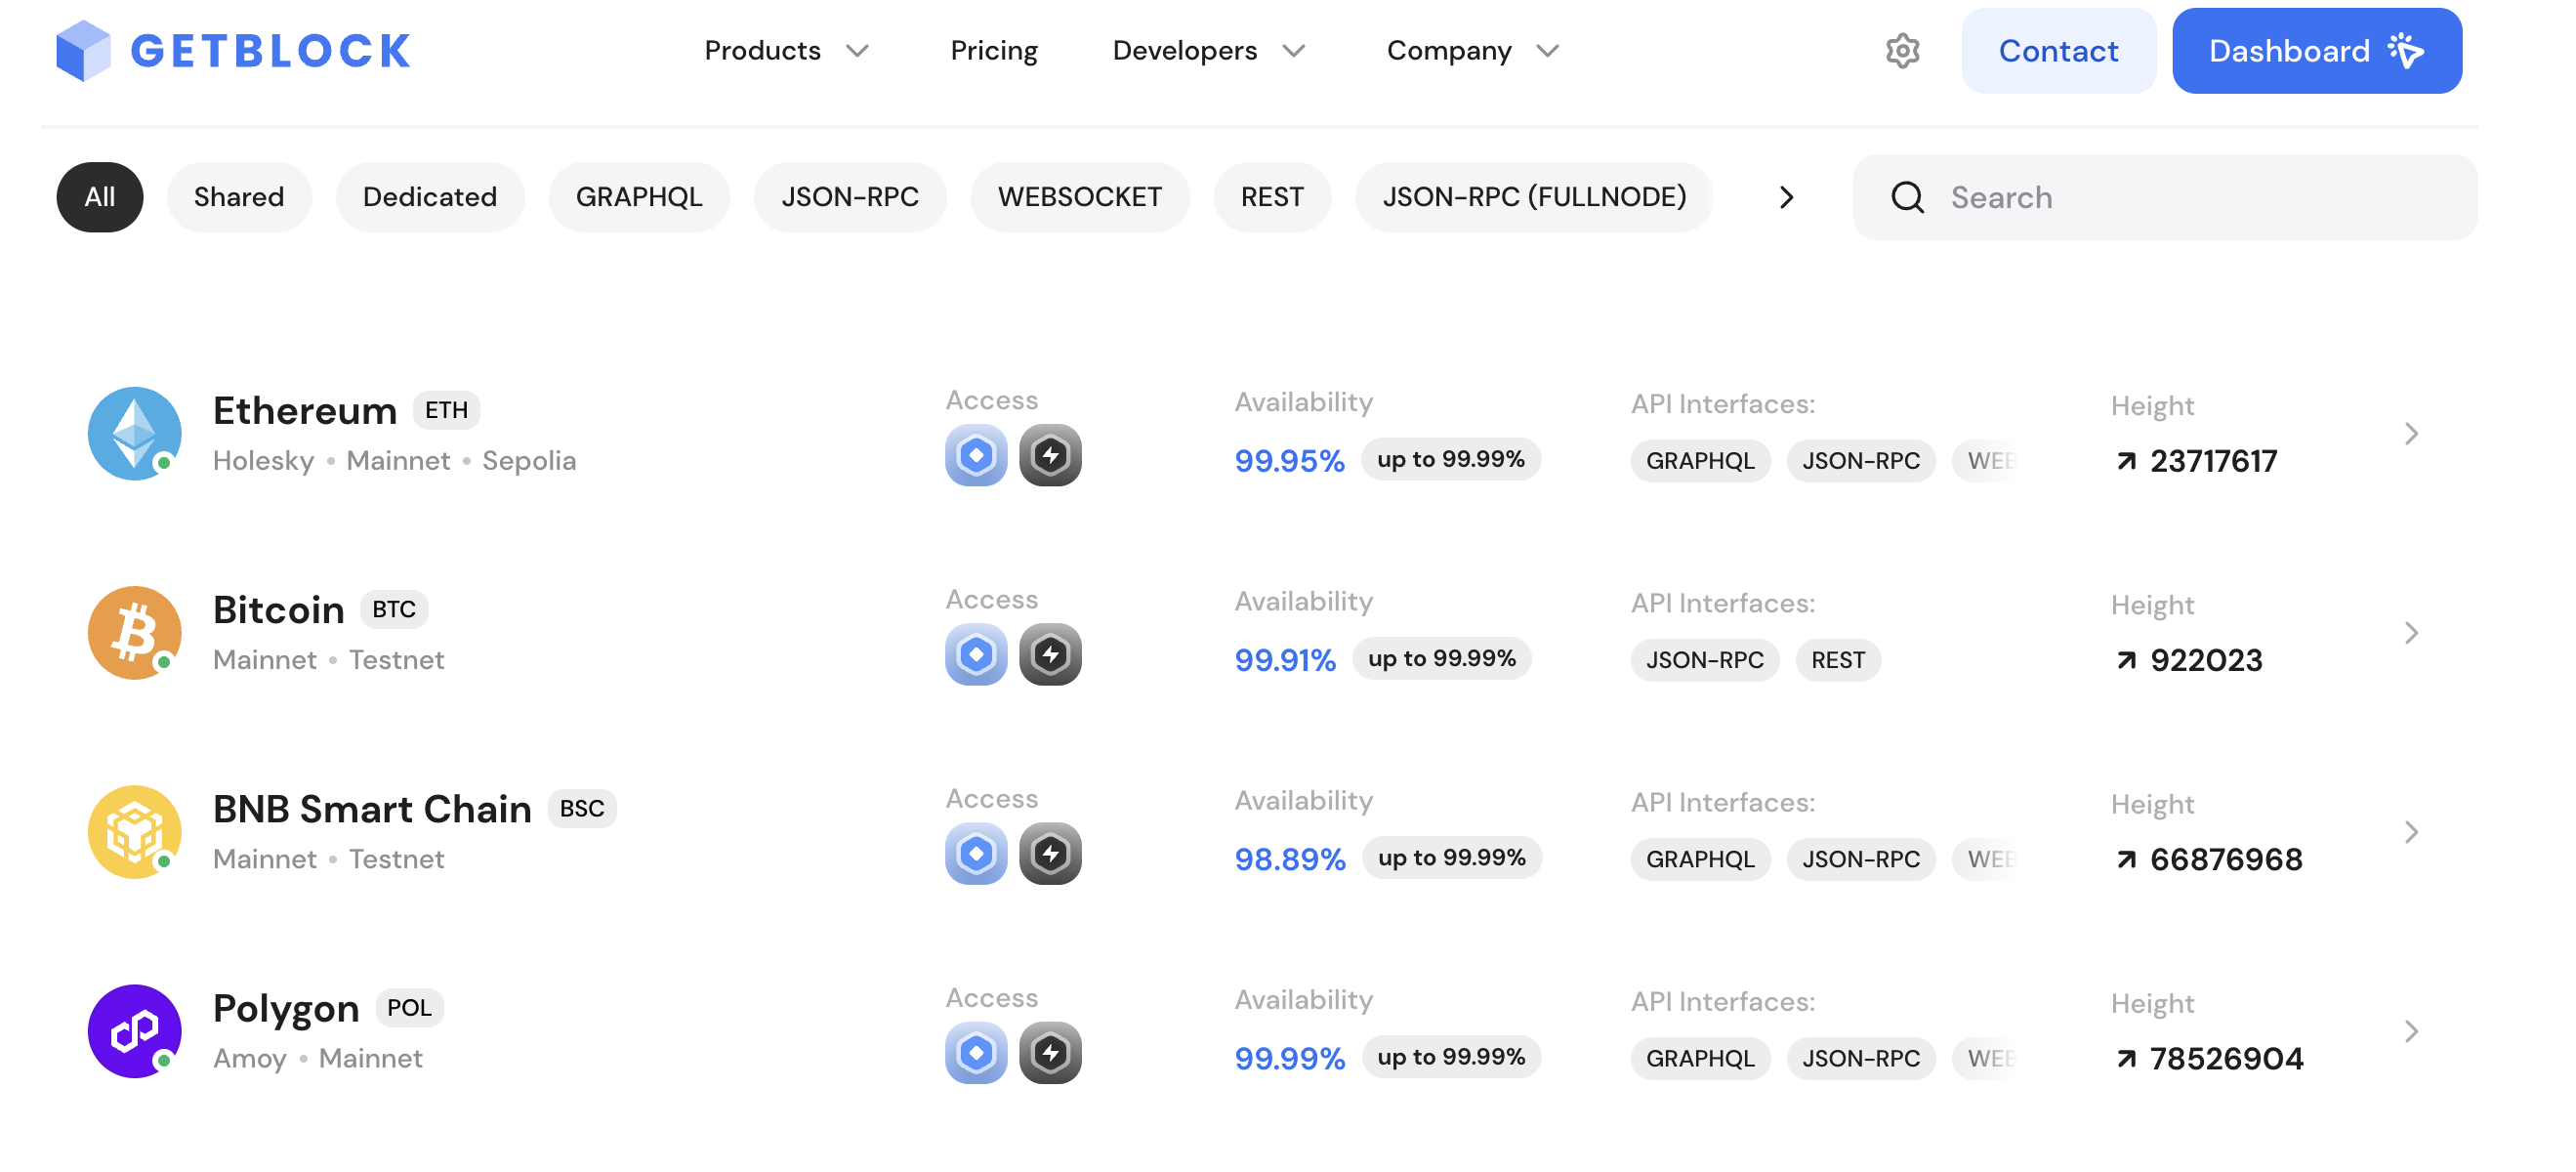The image size is (2576, 1172).
Task: Click the magnifier icon in search
Action: [x=1907, y=197]
